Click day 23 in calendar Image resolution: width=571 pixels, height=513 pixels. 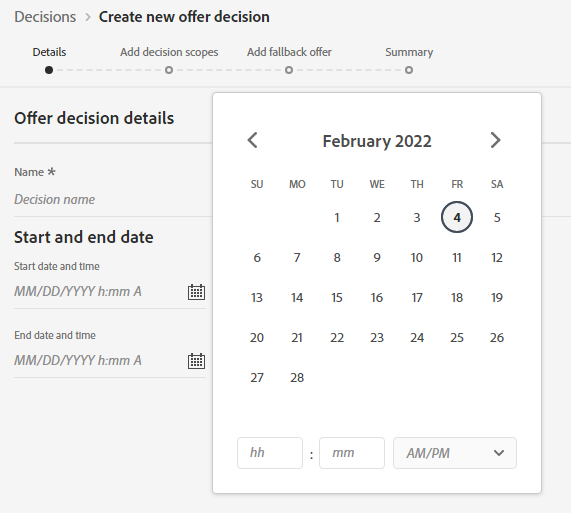point(377,338)
